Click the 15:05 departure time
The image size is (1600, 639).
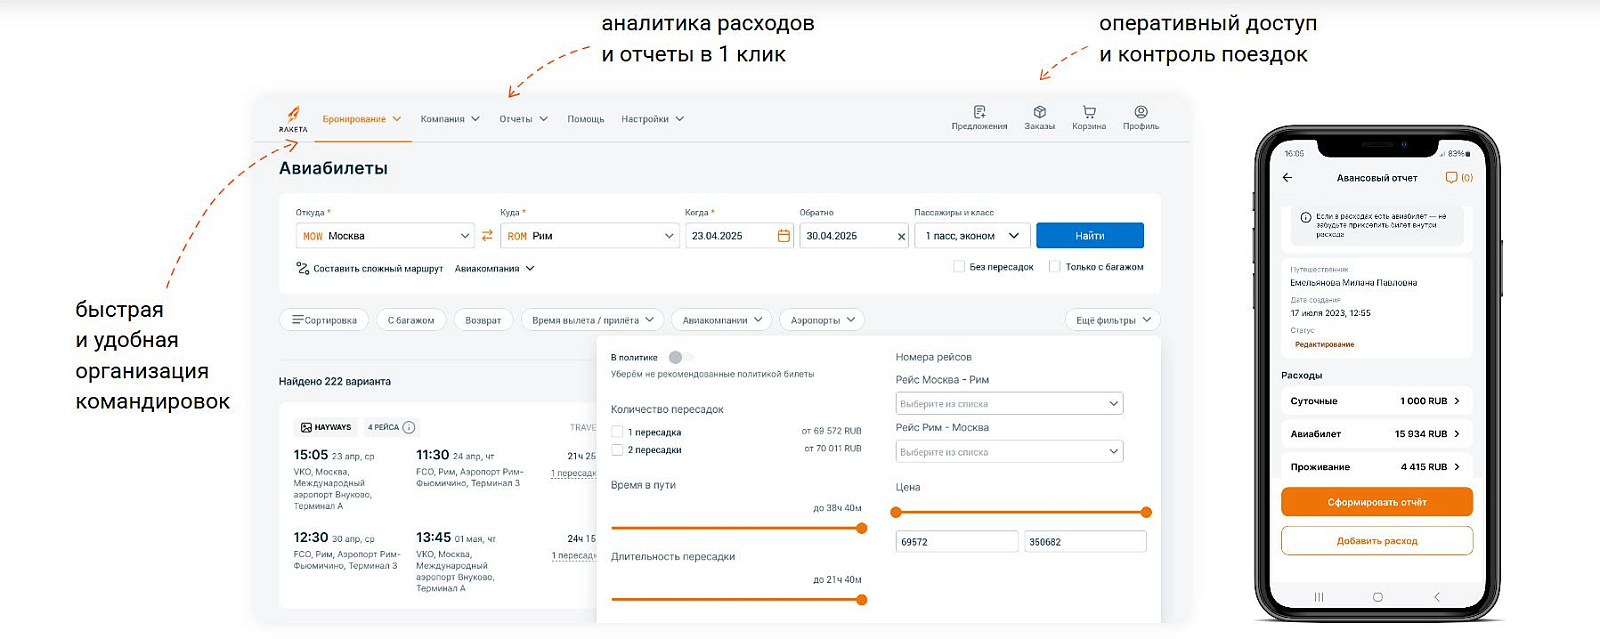(311, 455)
